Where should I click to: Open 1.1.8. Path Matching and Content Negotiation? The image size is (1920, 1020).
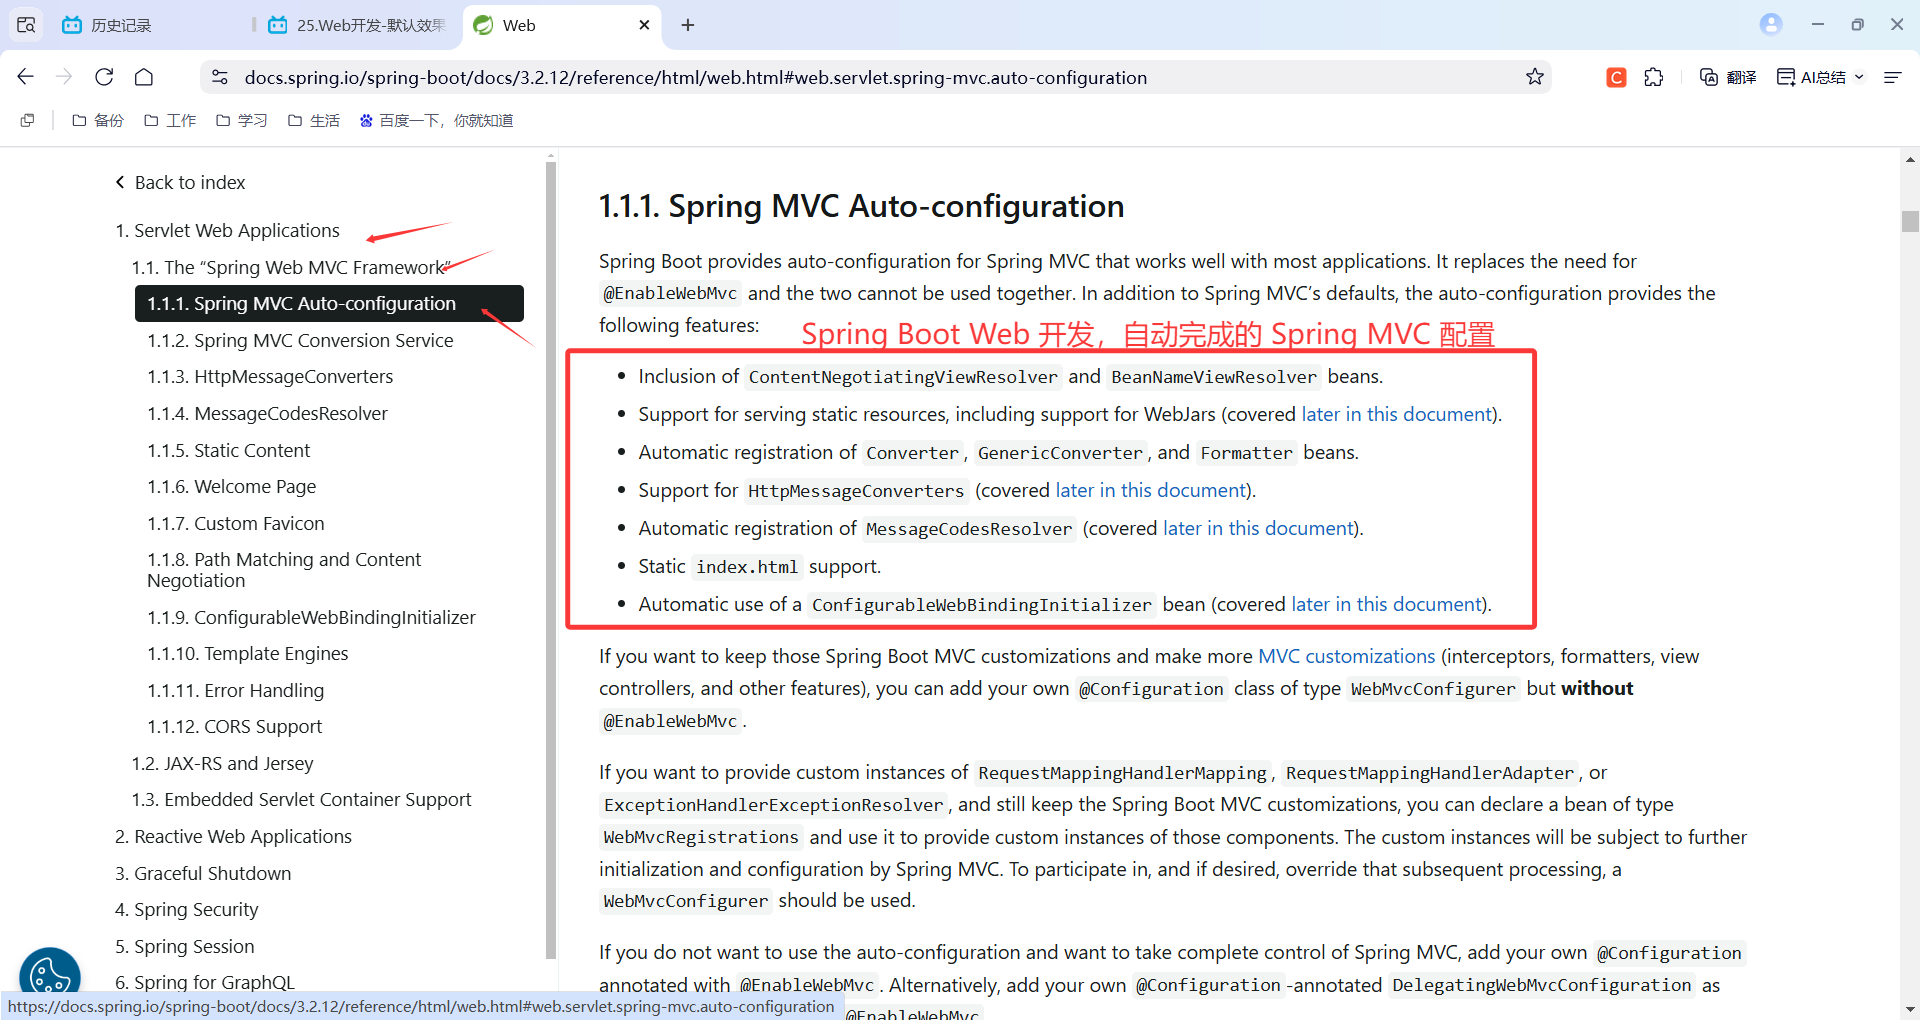[x=284, y=570]
